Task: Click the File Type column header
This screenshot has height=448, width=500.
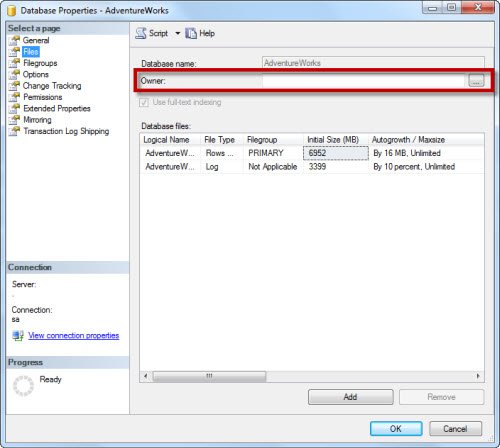Action: pos(222,140)
